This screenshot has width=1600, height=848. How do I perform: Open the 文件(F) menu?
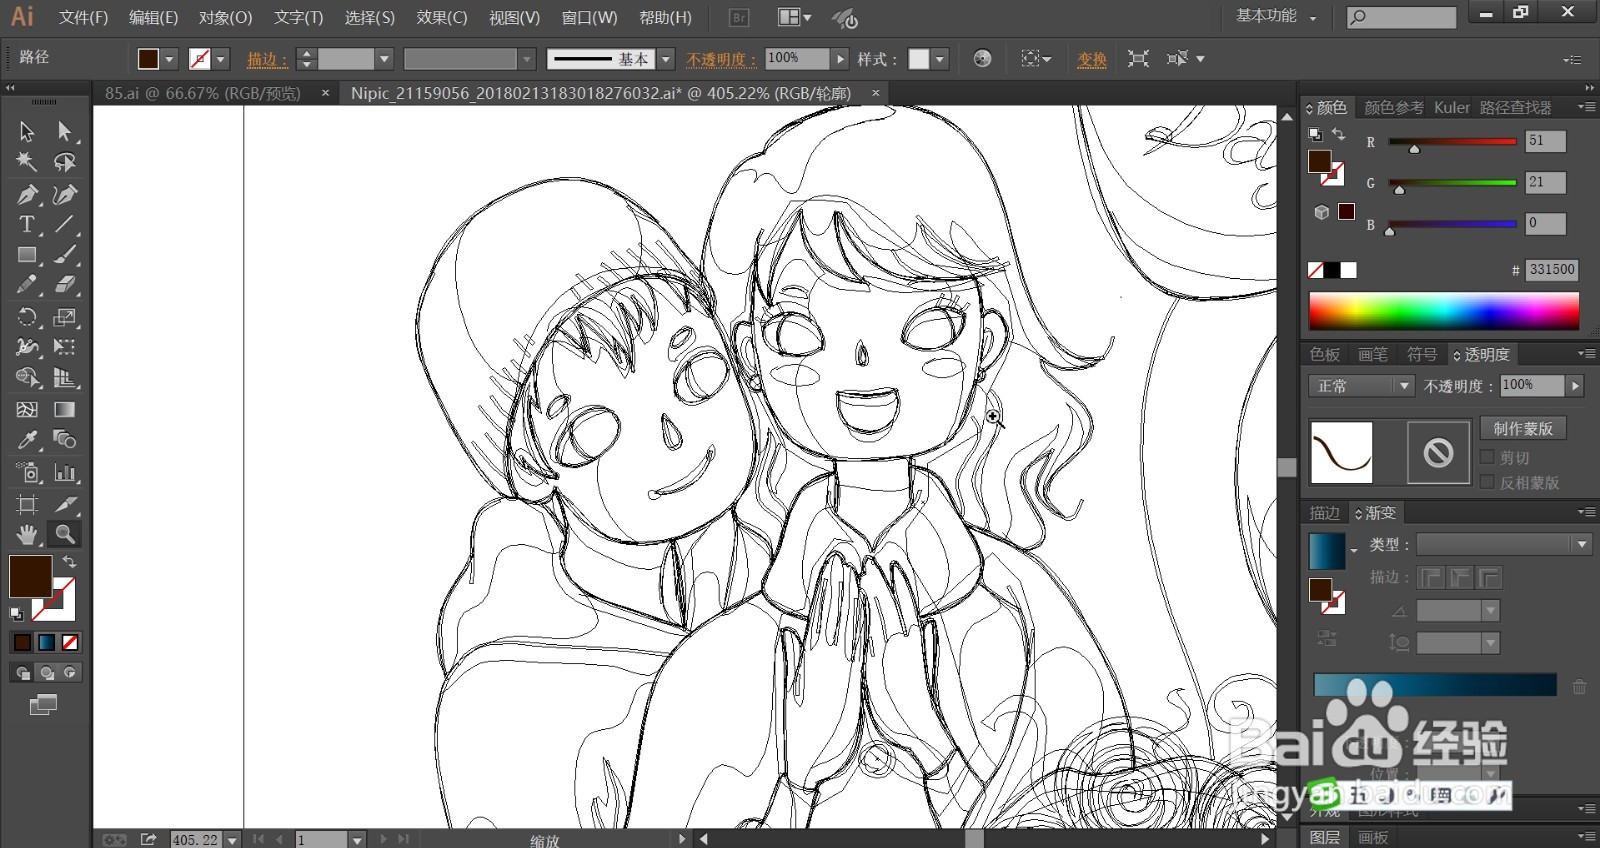point(83,18)
